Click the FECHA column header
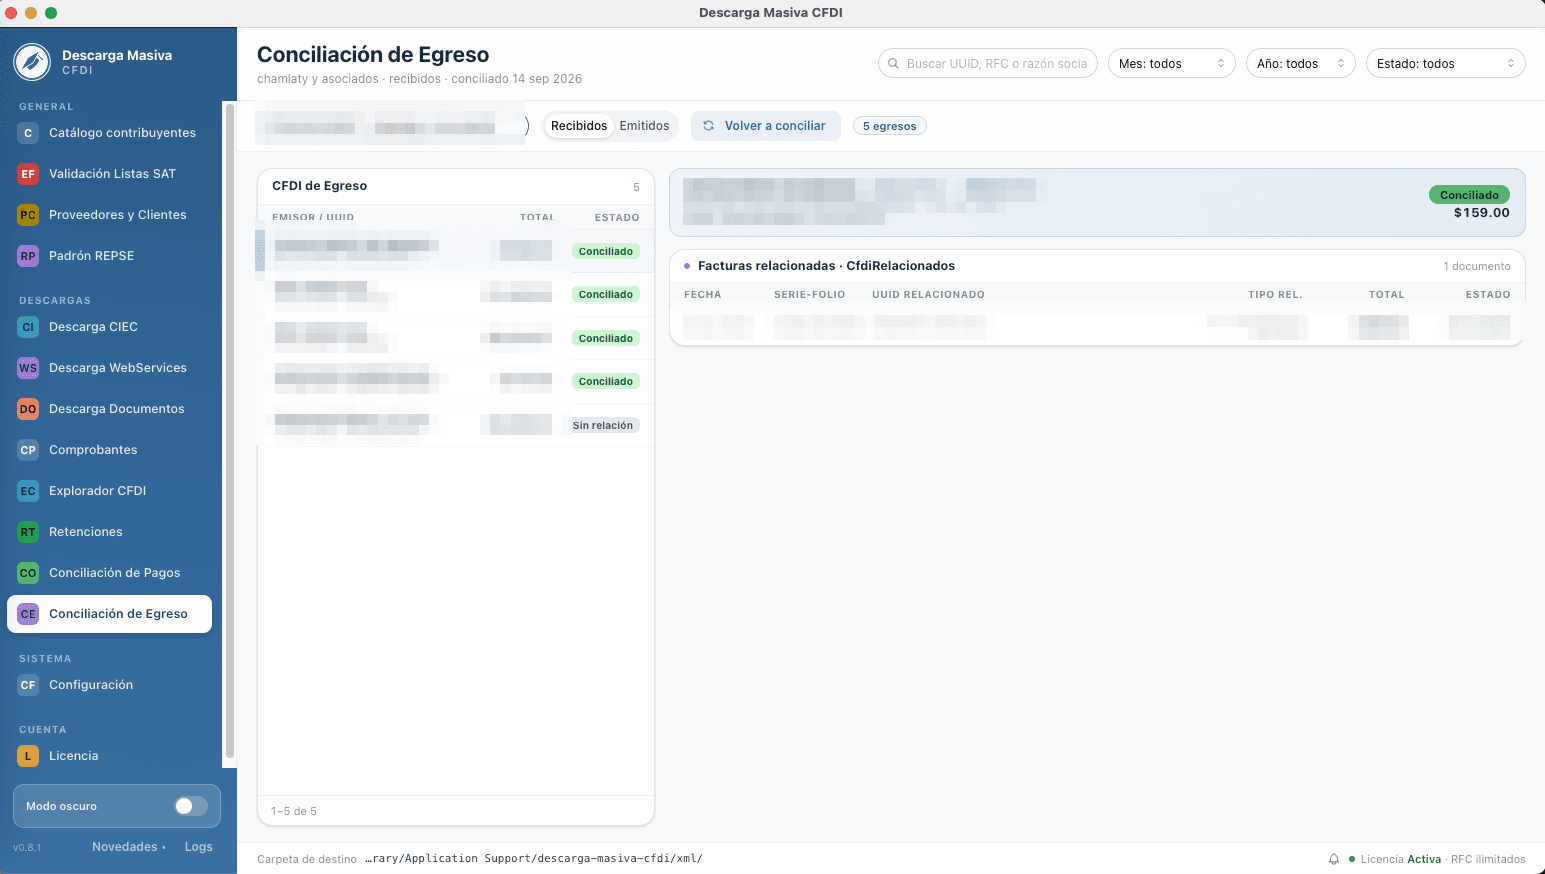Screen dimensions: 1545x874 pos(702,295)
